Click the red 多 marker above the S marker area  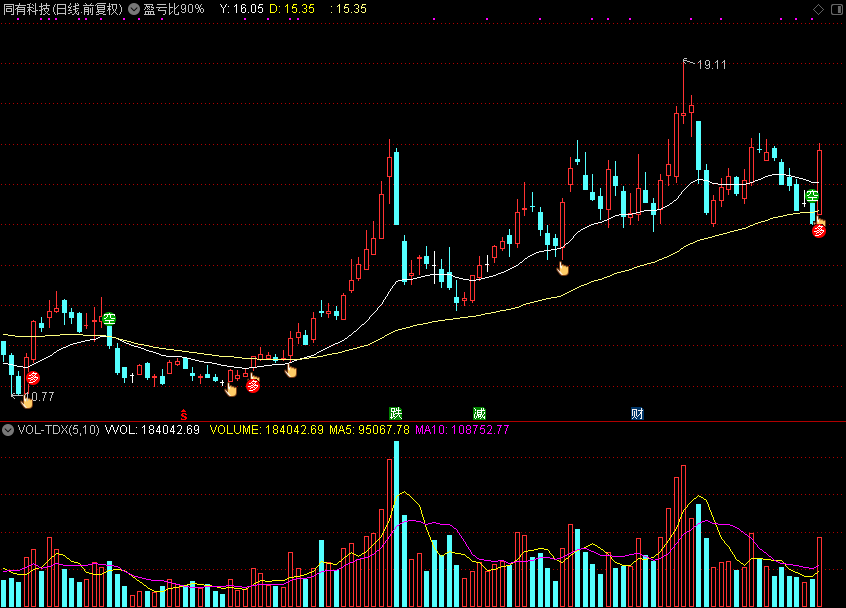coord(253,385)
